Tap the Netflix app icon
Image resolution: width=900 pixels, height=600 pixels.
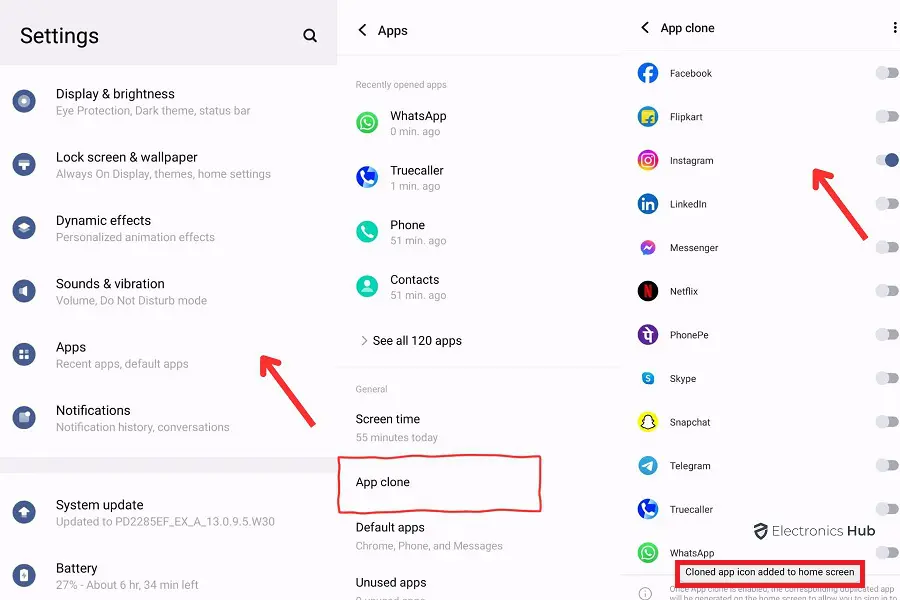[x=648, y=291]
